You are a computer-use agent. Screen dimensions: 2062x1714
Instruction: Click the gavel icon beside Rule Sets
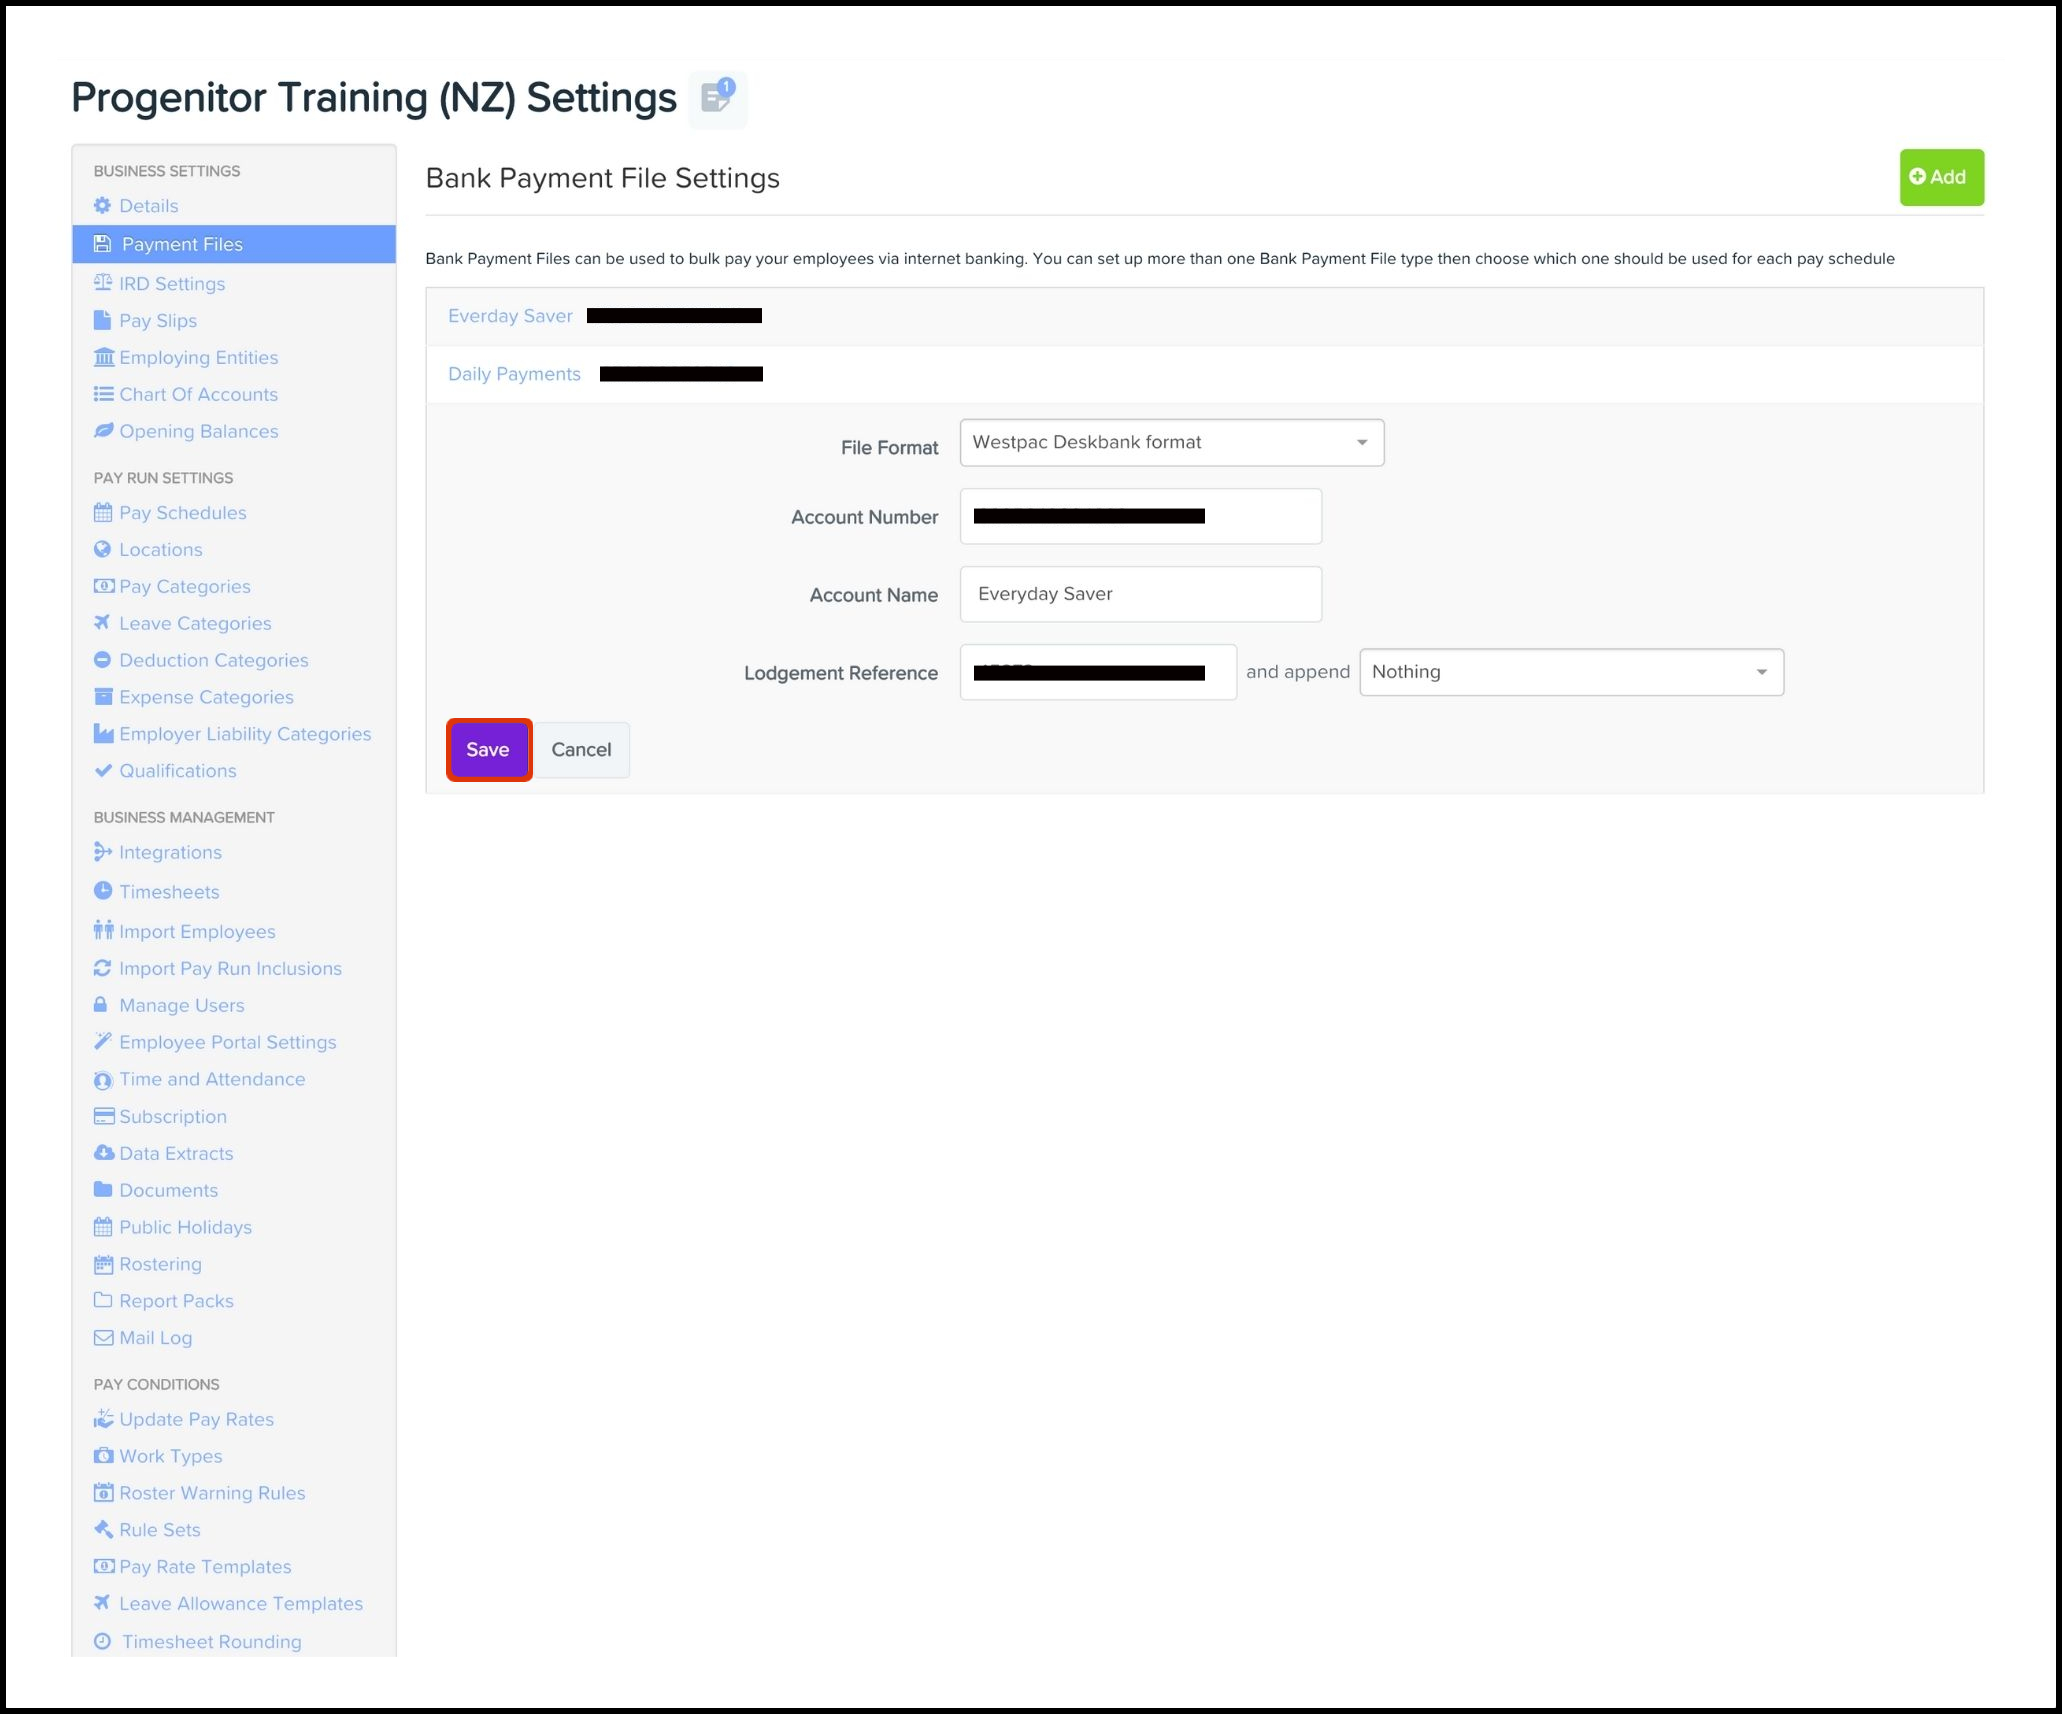tap(103, 1529)
